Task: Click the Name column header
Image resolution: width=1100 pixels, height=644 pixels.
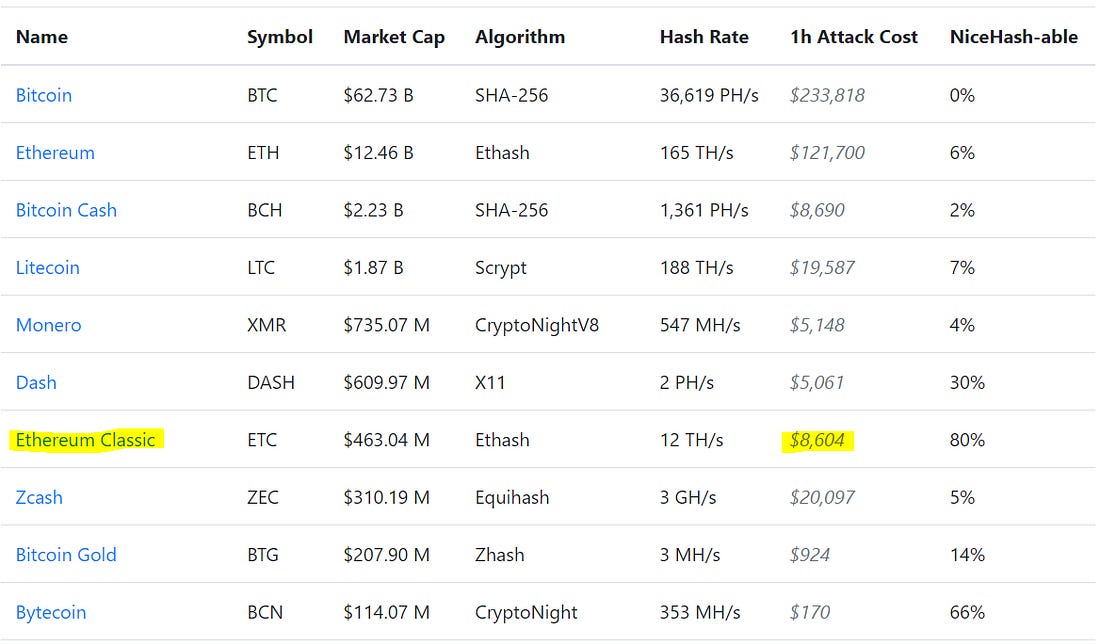Action: pos(42,37)
